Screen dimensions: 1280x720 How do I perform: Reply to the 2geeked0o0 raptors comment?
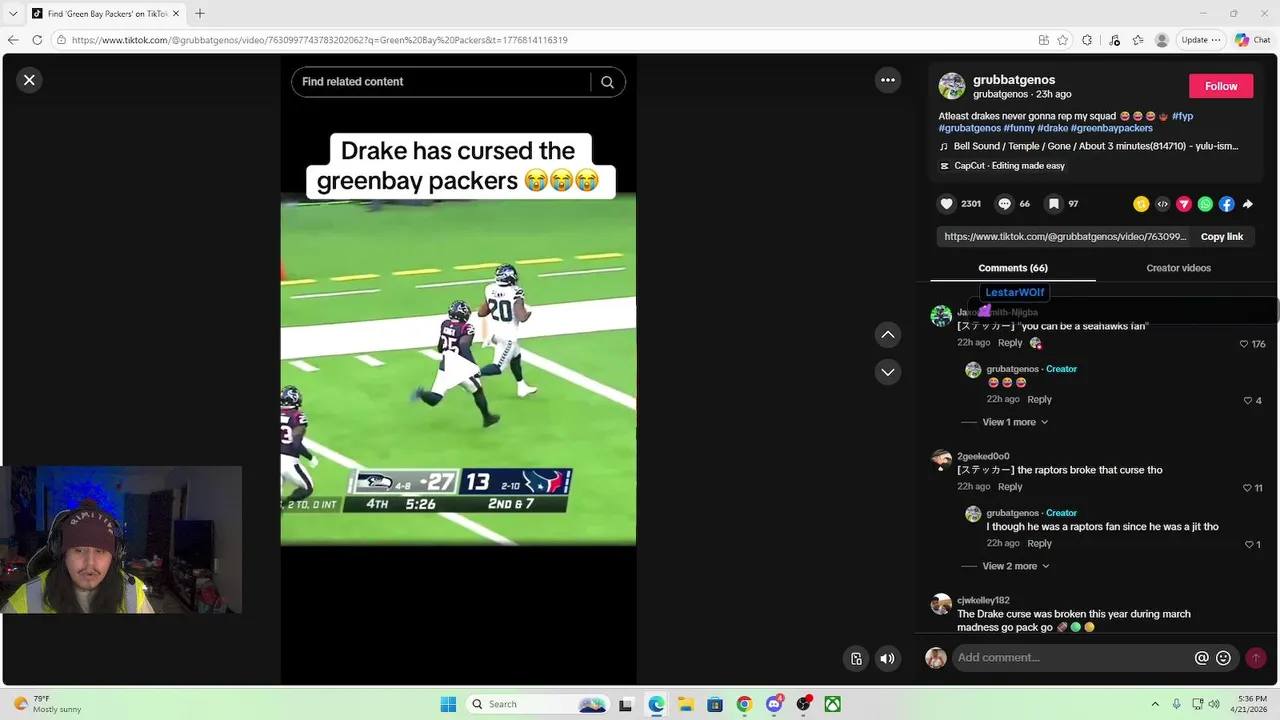[1010, 487]
